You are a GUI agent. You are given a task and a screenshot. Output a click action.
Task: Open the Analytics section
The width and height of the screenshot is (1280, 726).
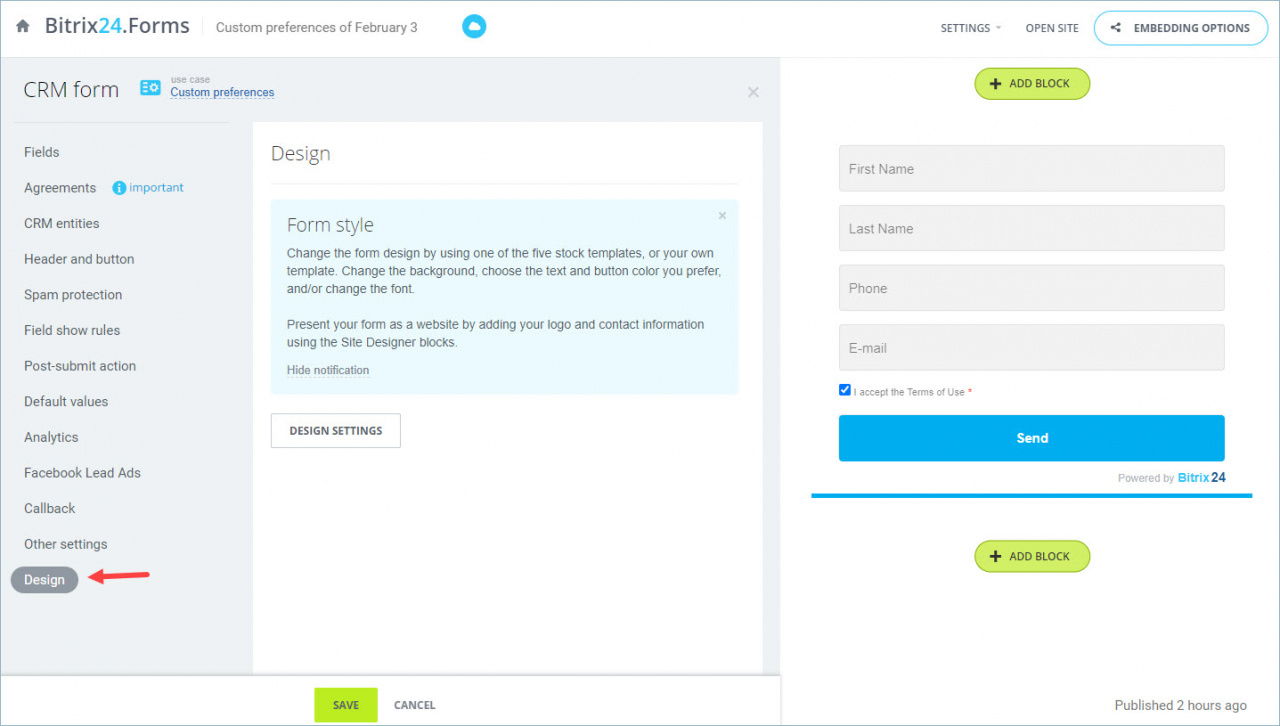(x=51, y=437)
